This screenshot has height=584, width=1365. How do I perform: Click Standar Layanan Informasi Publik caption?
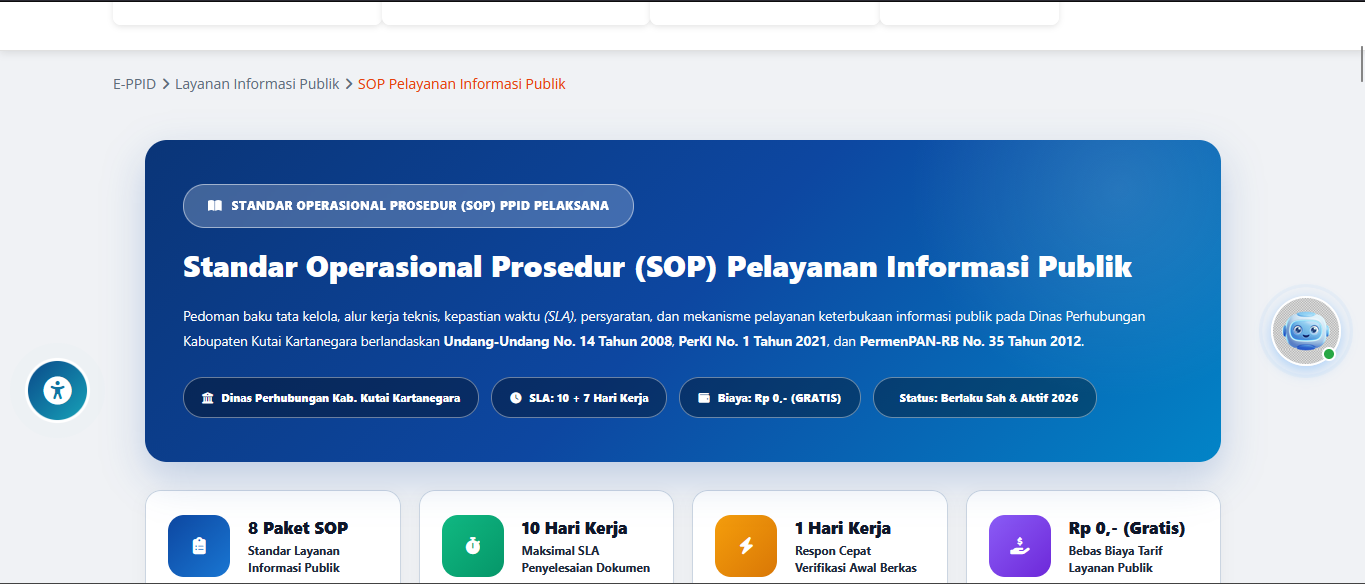(294, 559)
